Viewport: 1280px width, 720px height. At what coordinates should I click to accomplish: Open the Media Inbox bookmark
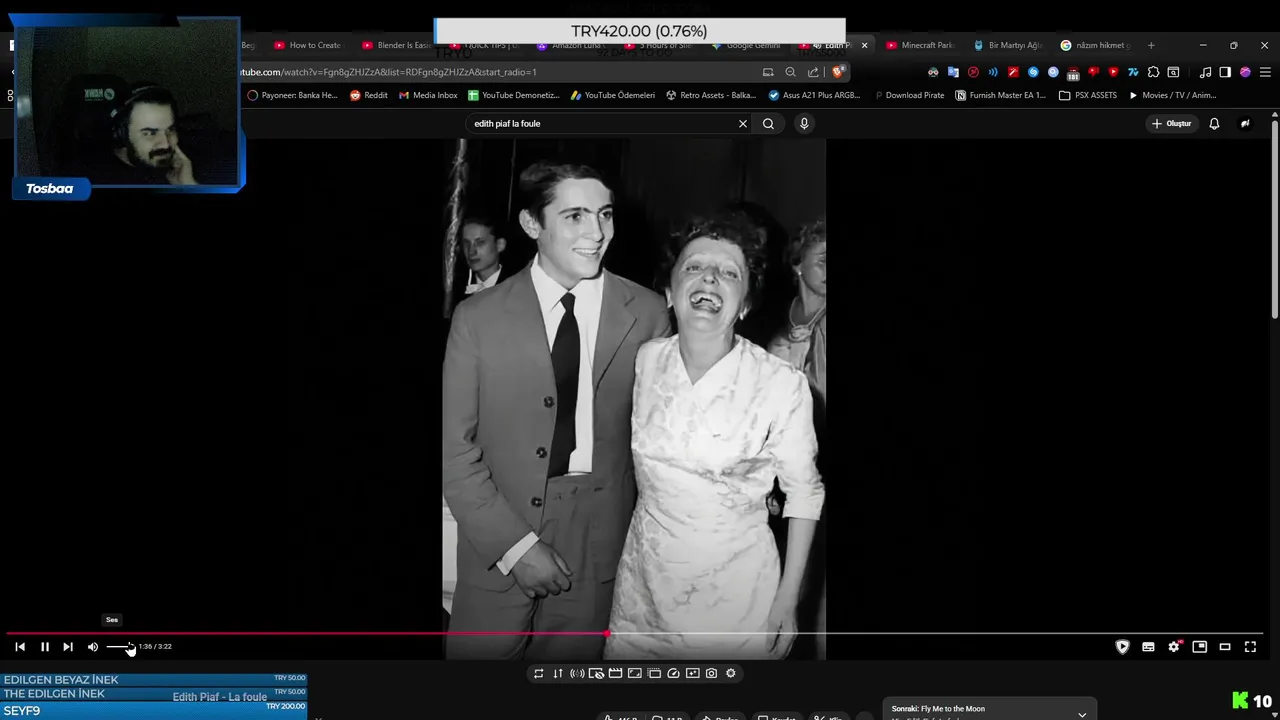(428, 95)
